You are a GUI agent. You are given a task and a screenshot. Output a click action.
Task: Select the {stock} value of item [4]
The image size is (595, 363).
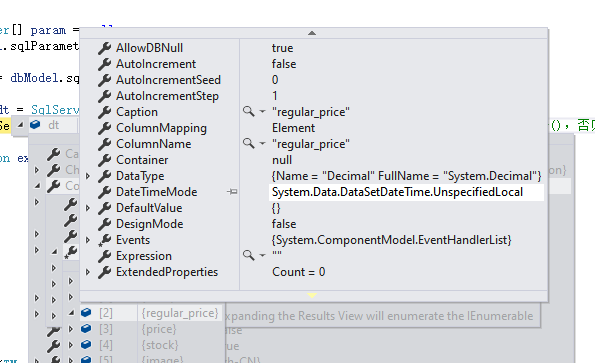(160, 345)
